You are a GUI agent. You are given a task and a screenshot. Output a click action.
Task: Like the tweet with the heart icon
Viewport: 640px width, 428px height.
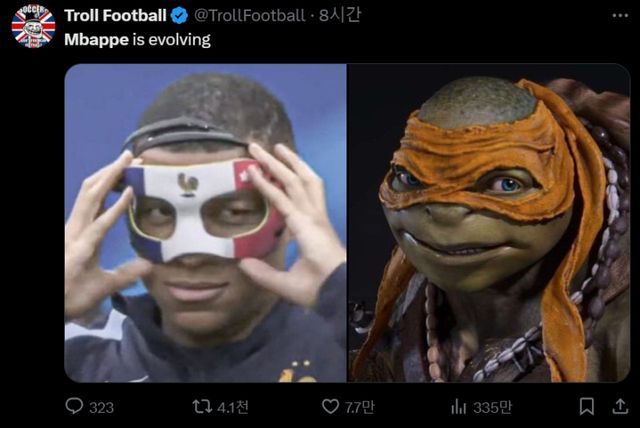point(331,407)
